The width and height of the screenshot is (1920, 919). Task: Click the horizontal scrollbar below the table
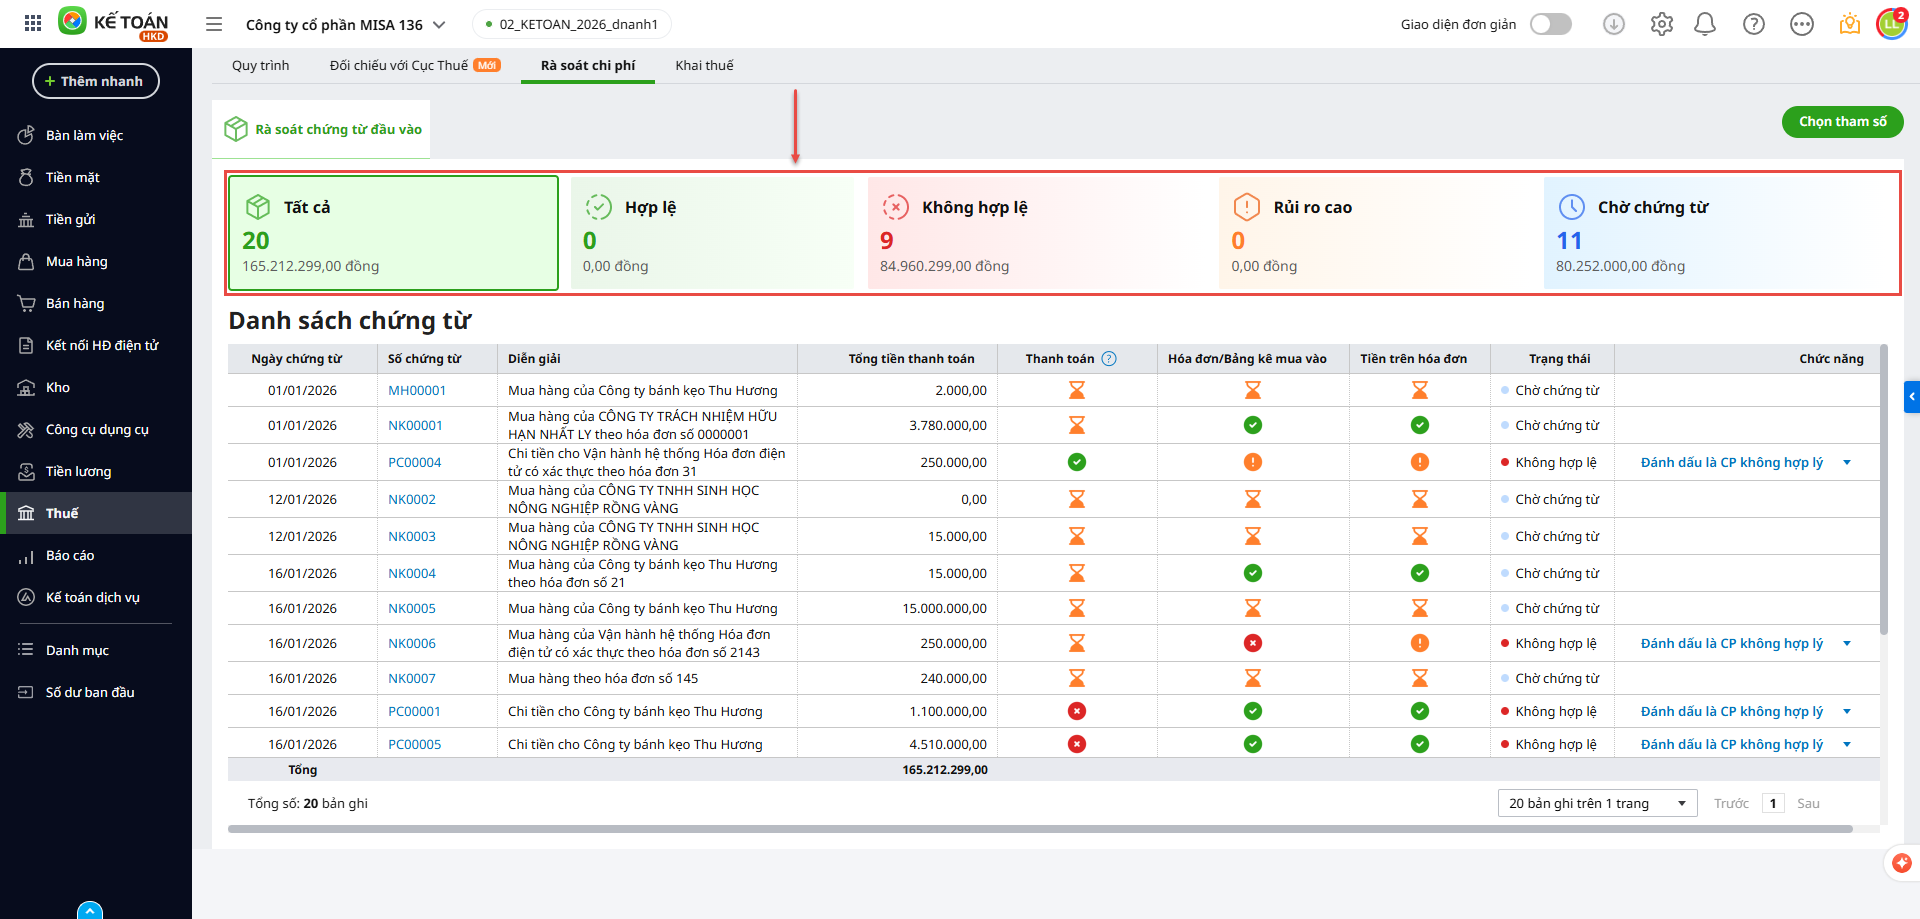pyautogui.click(x=1040, y=829)
